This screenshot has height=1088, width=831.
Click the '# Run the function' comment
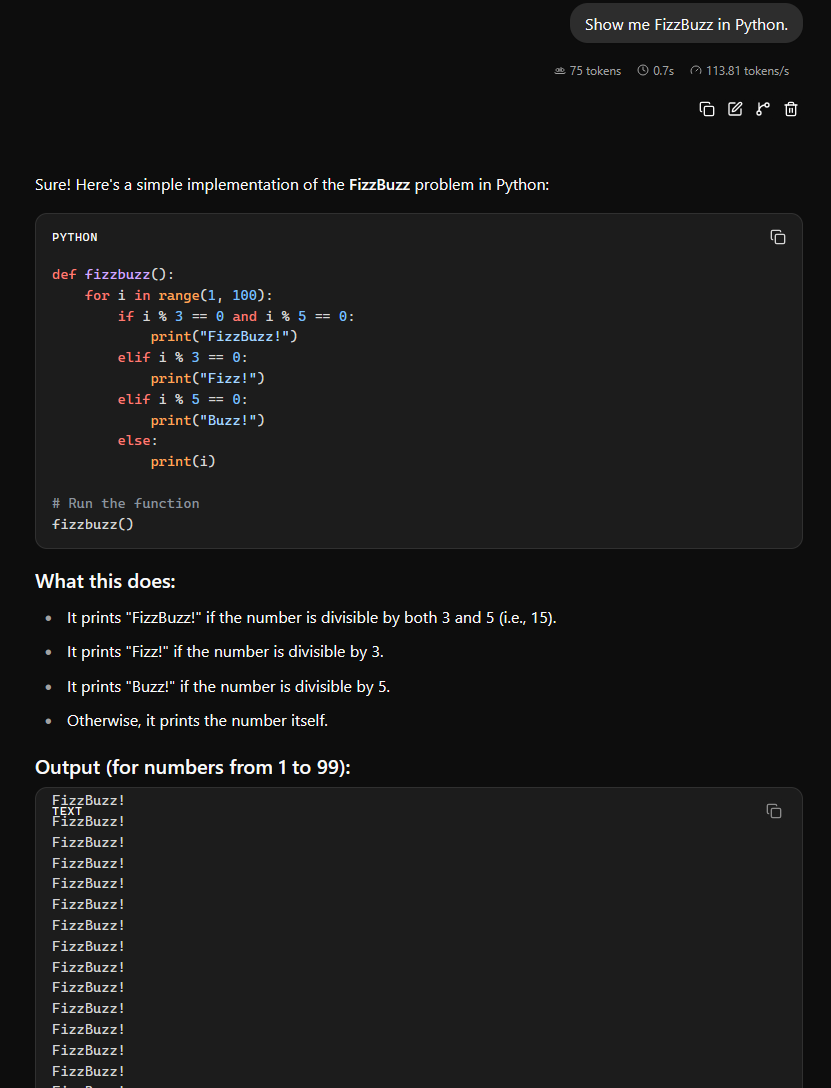pos(126,503)
